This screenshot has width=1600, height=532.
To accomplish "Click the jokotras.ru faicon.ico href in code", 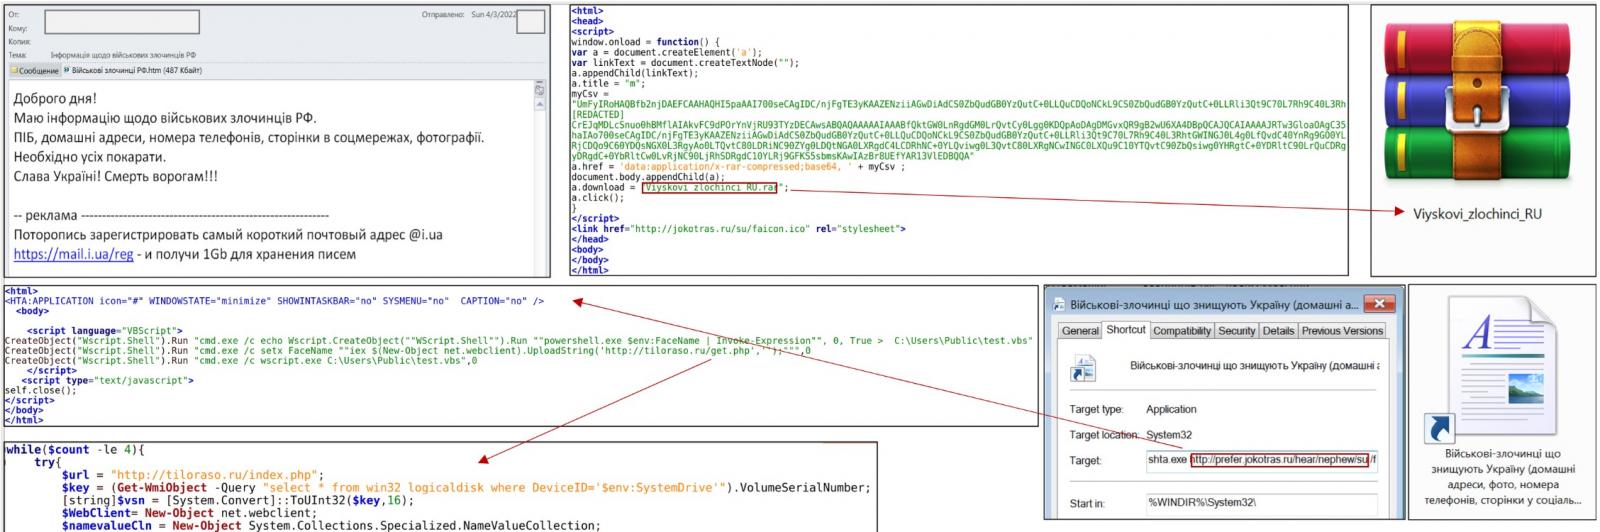I will [718, 229].
